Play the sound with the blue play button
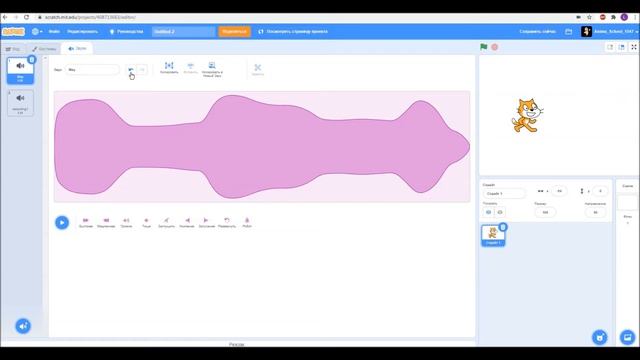The width and height of the screenshot is (640, 360). [x=62, y=222]
